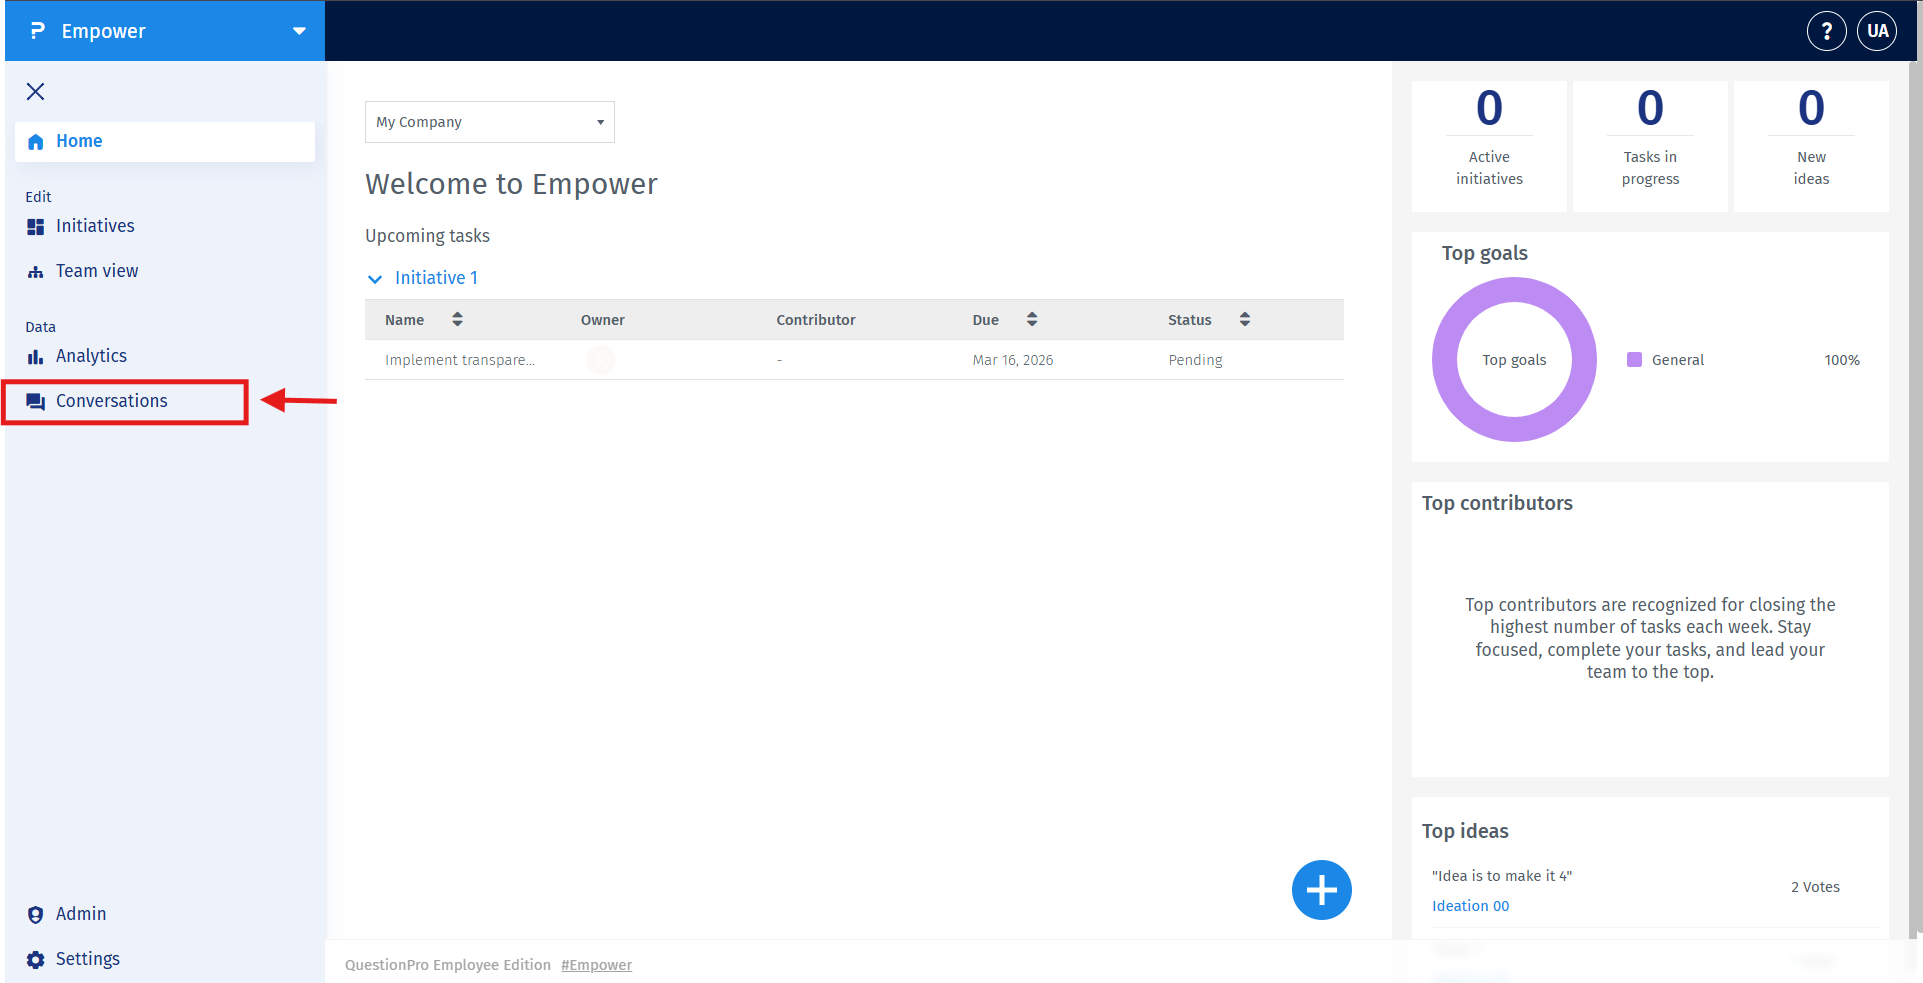Click the Analytics bar chart icon
1923x983 pixels.
[x=36, y=355]
